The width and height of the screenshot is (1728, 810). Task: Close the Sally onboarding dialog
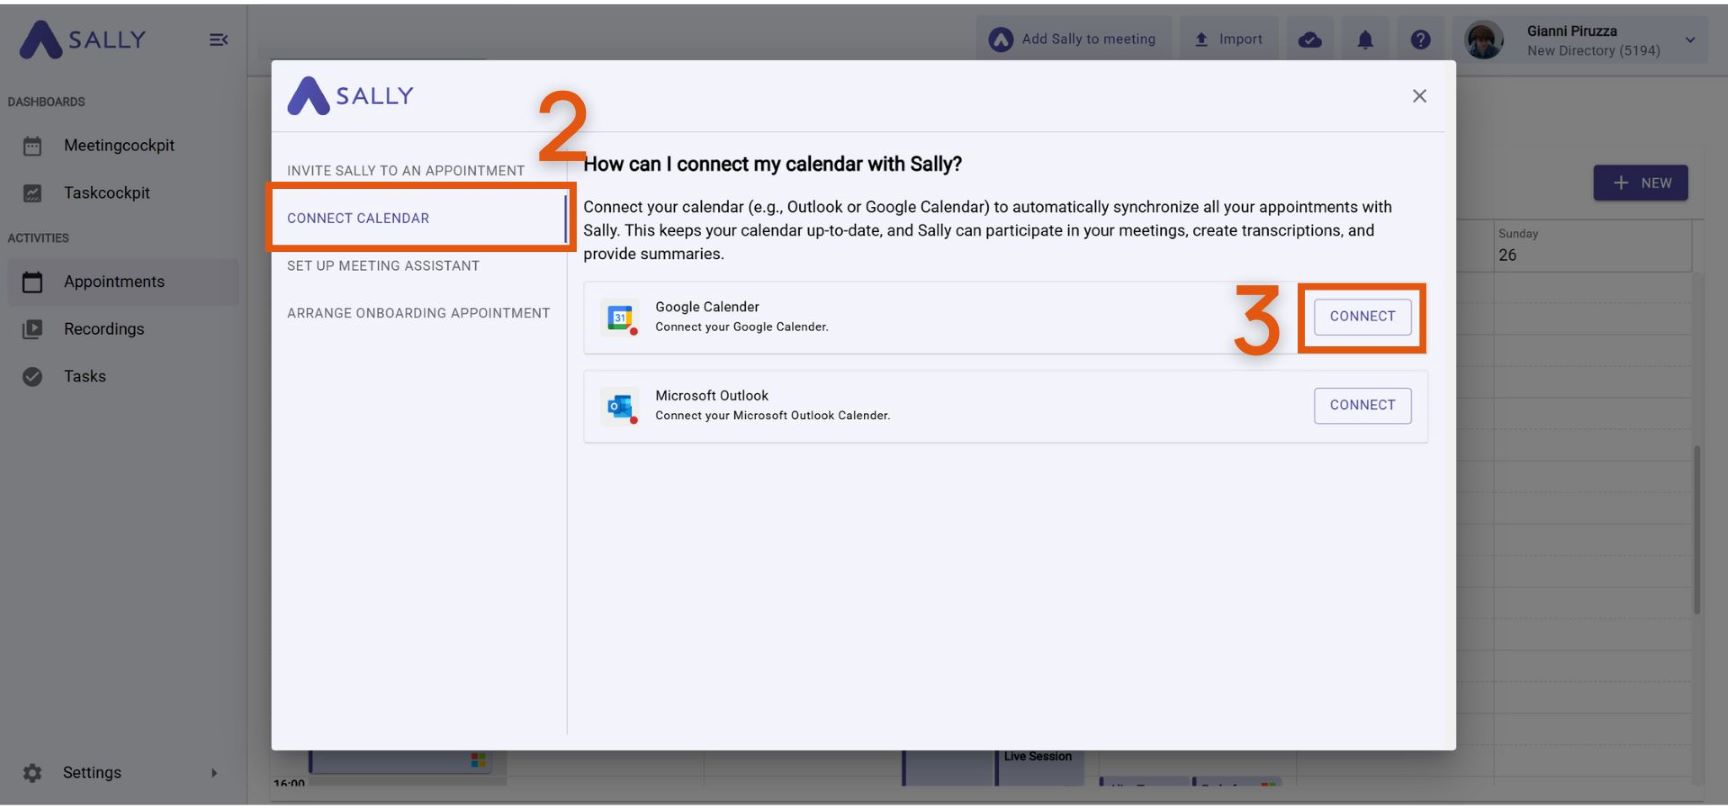coord(1419,96)
